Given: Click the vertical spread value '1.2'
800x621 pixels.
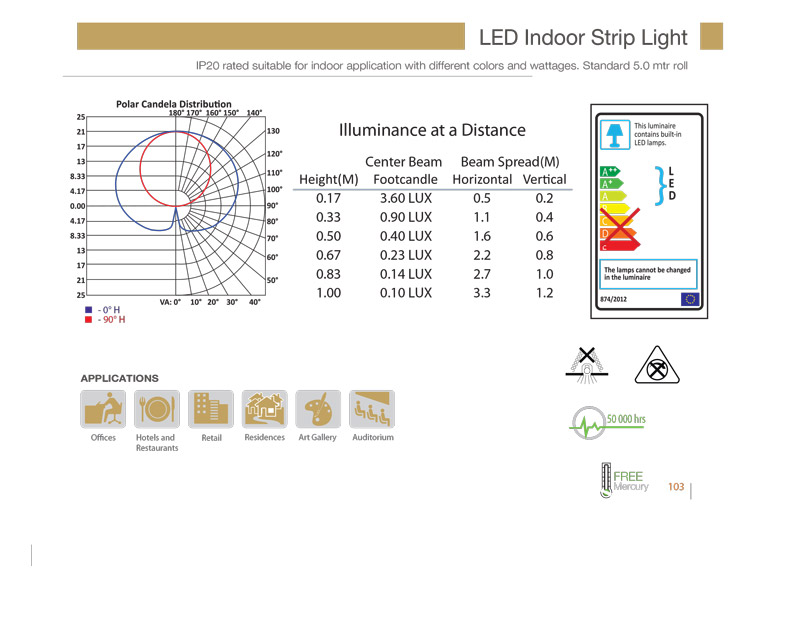Looking at the screenshot, I should pyautogui.click(x=544, y=293).
